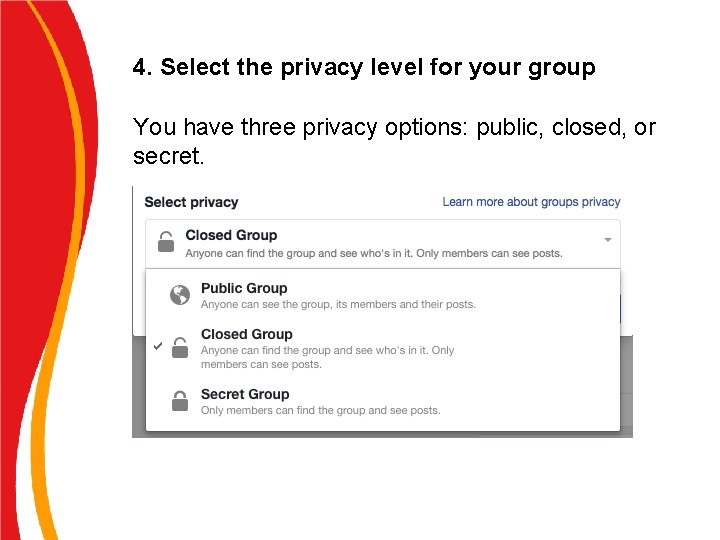Open the privacy dropdown arrow
This screenshot has height=540, width=720.
pos(607,240)
